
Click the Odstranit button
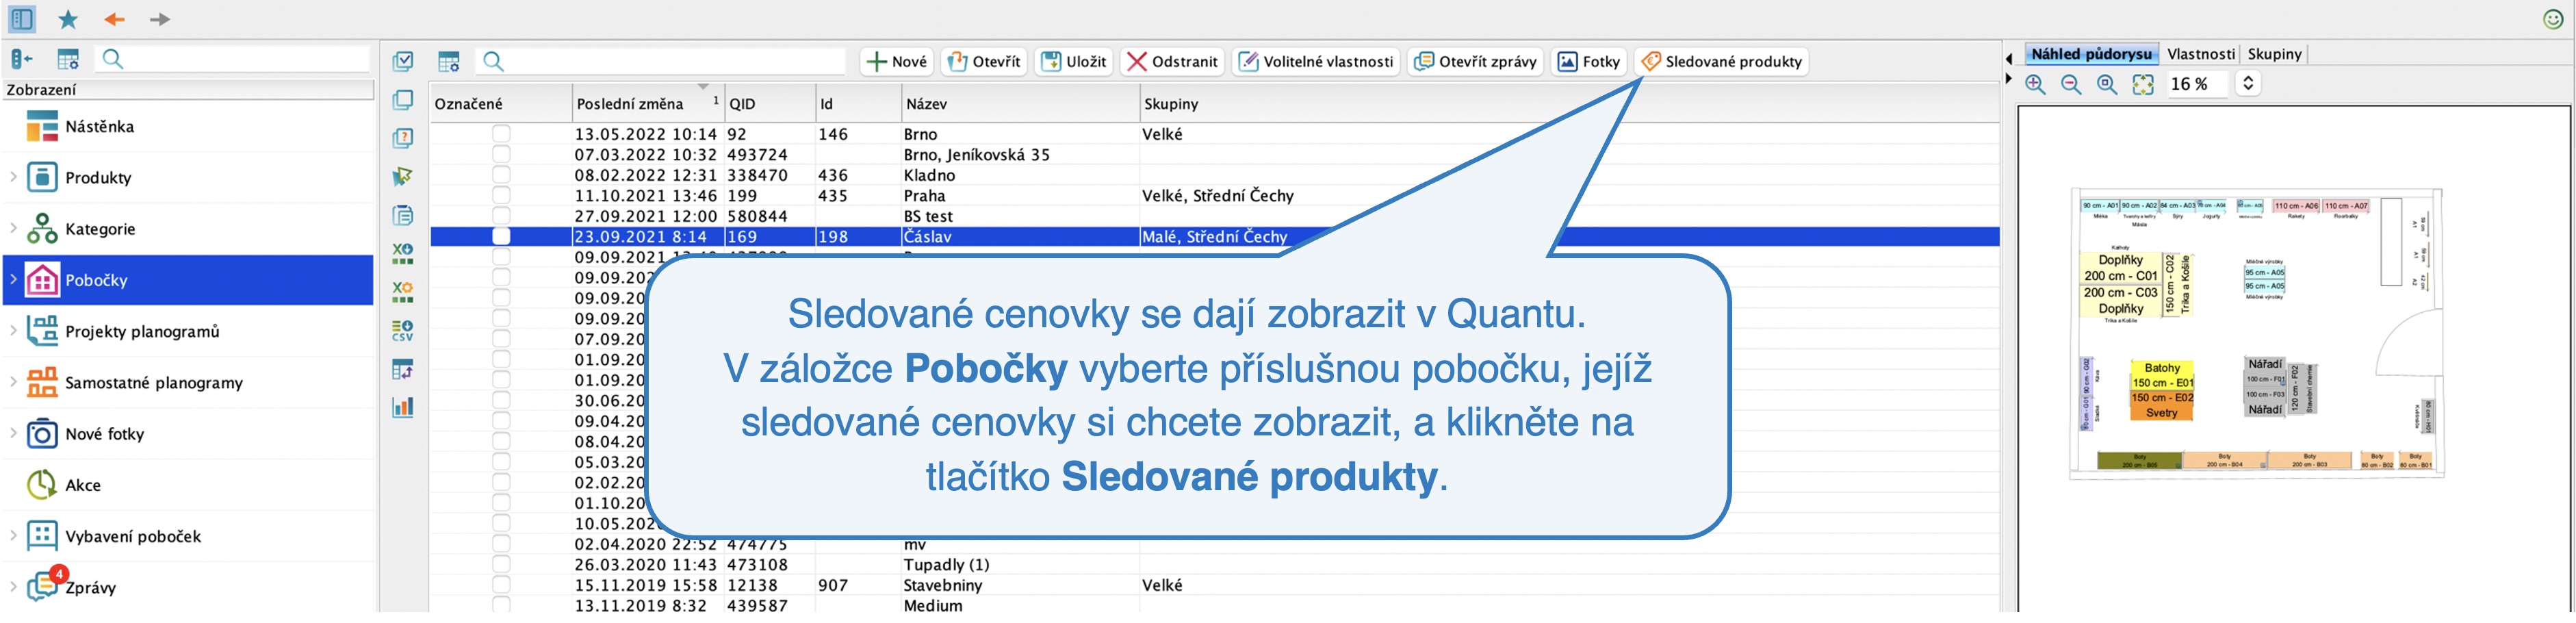point(1172,61)
